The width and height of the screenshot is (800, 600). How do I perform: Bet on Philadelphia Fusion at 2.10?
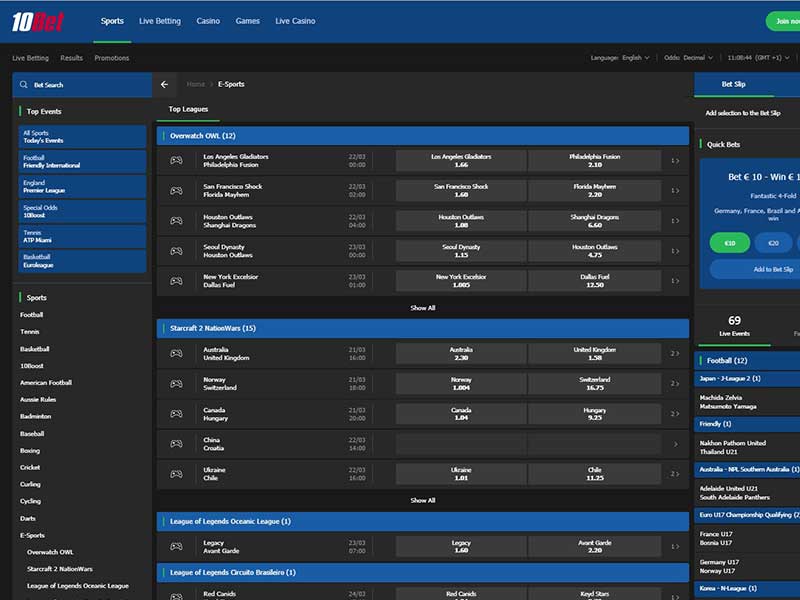[594, 161]
